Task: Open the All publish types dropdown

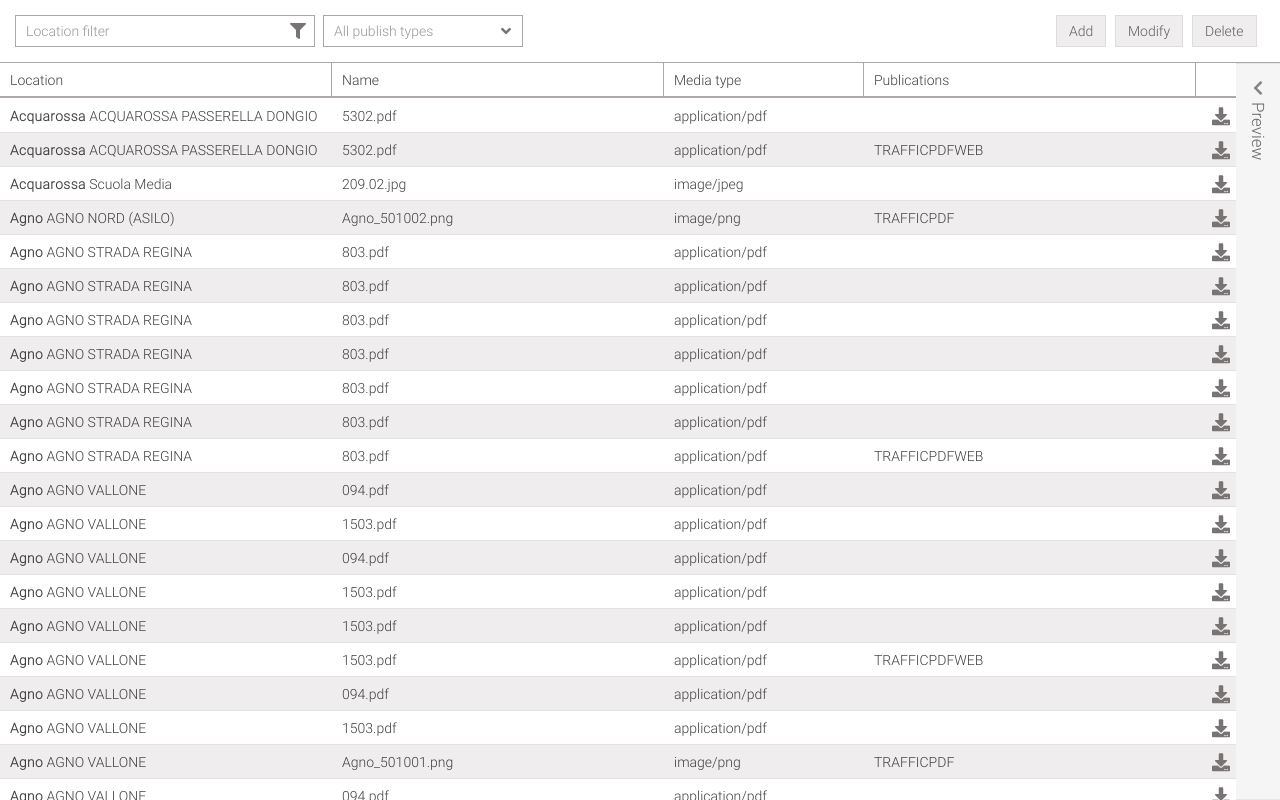Action: click(x=422, y=31)
